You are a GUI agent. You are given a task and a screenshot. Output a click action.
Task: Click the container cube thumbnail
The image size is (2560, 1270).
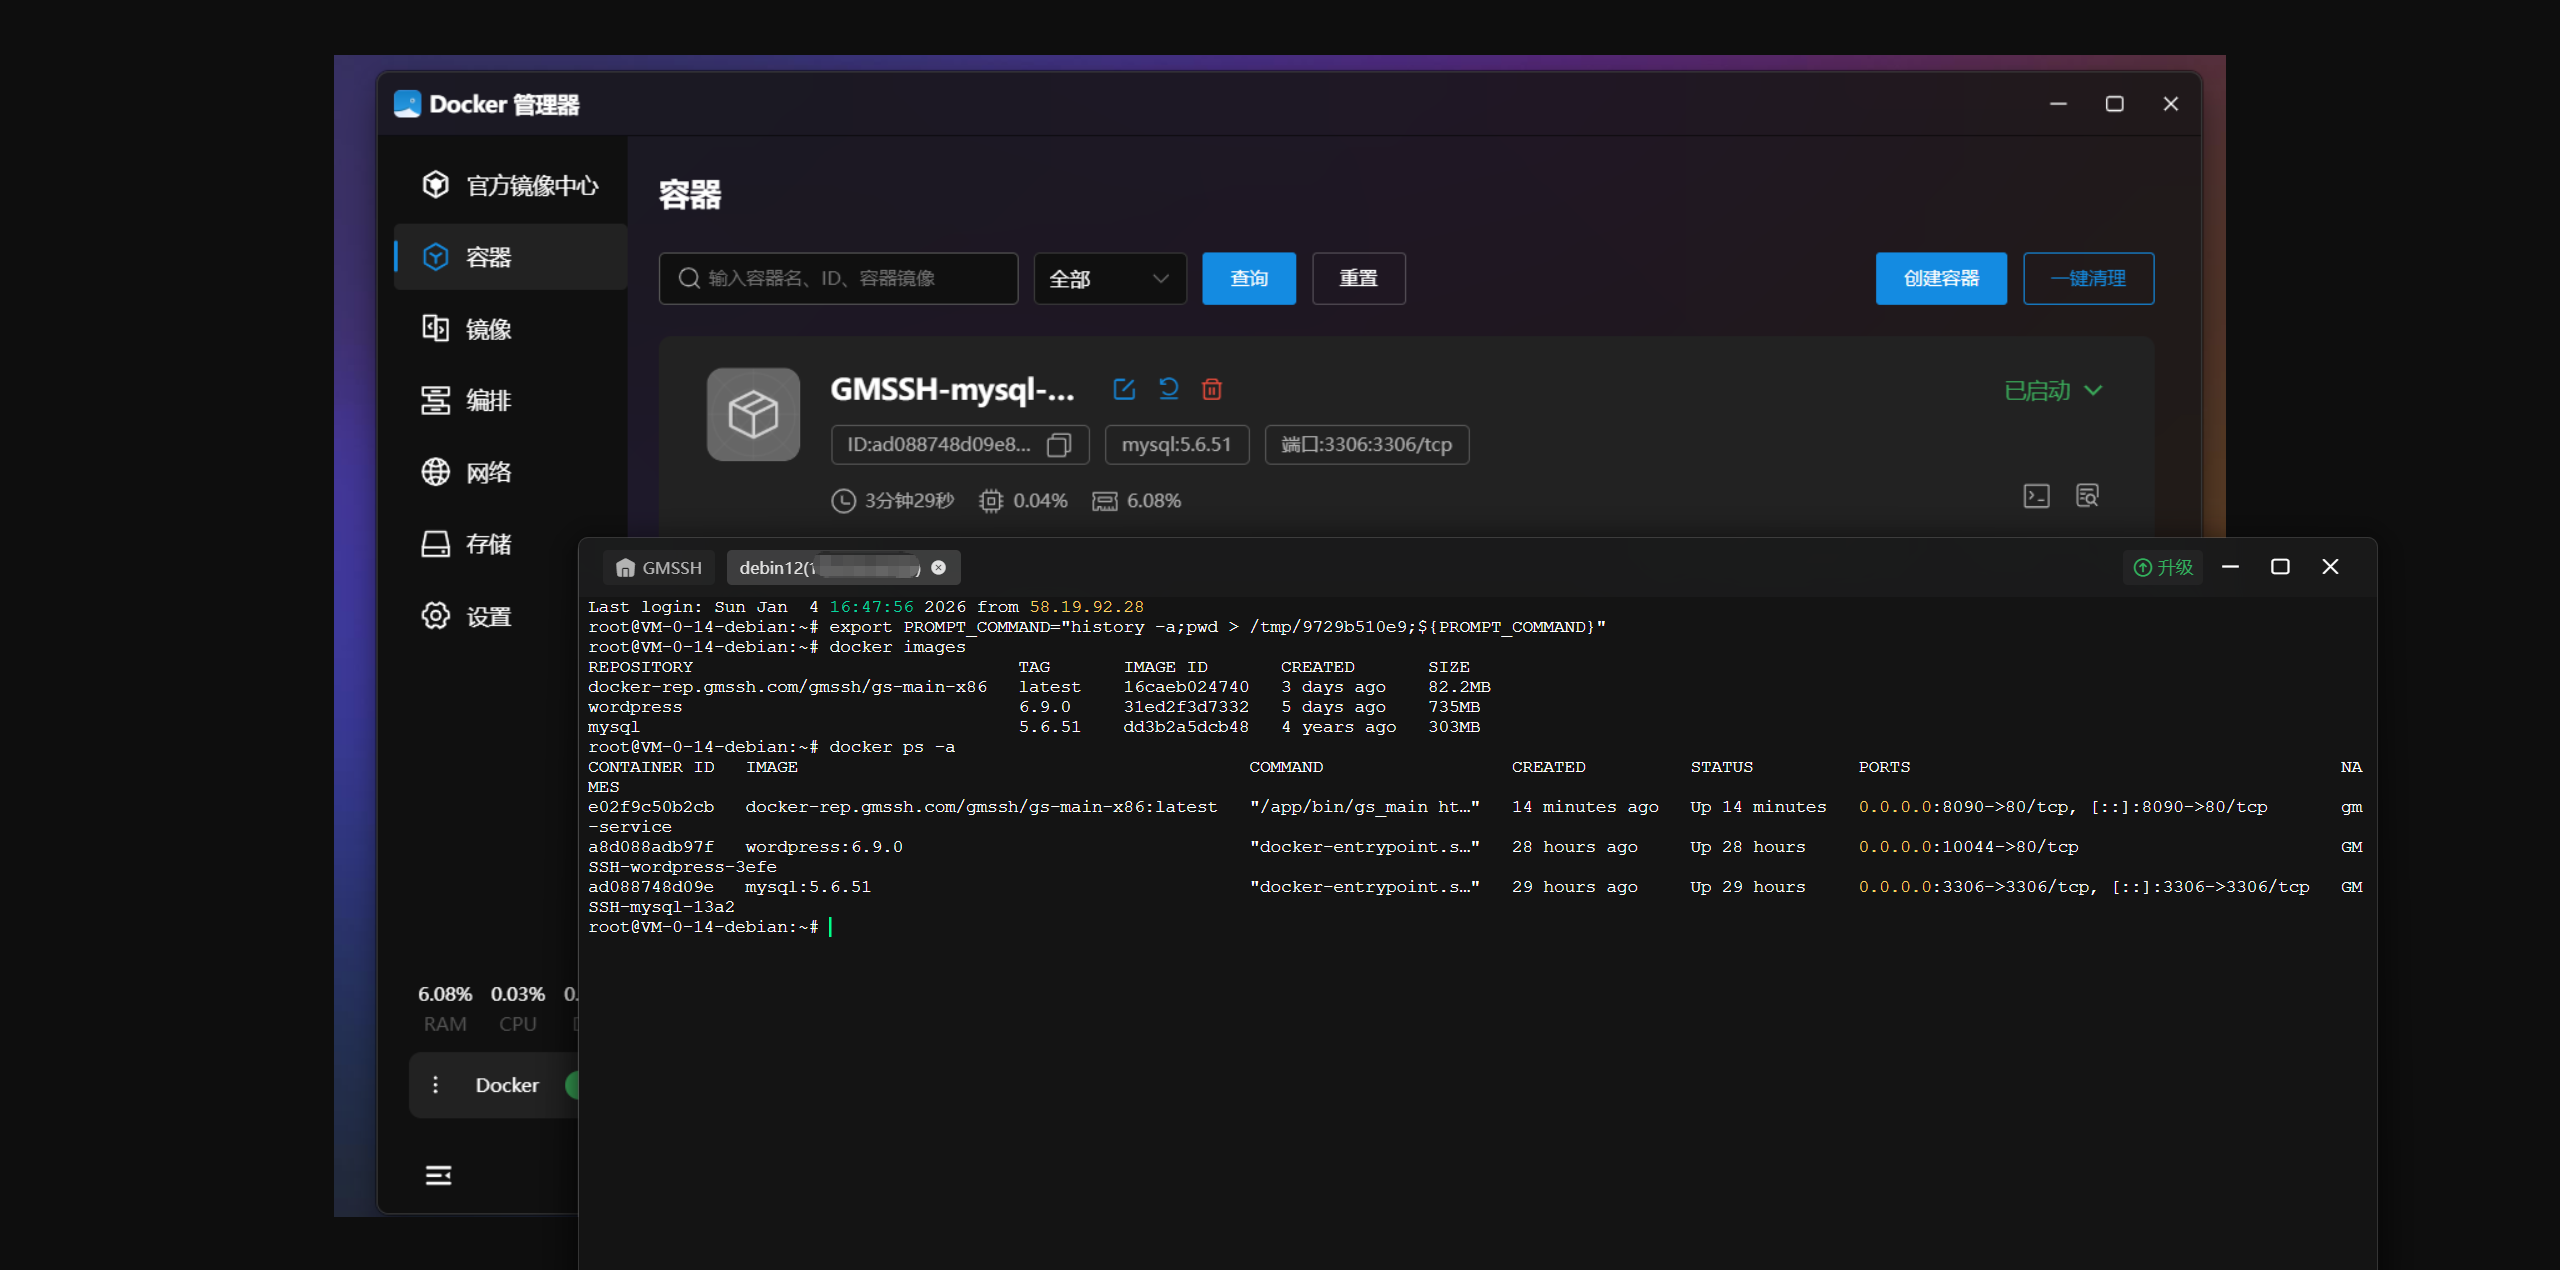[x=753, y=414]
